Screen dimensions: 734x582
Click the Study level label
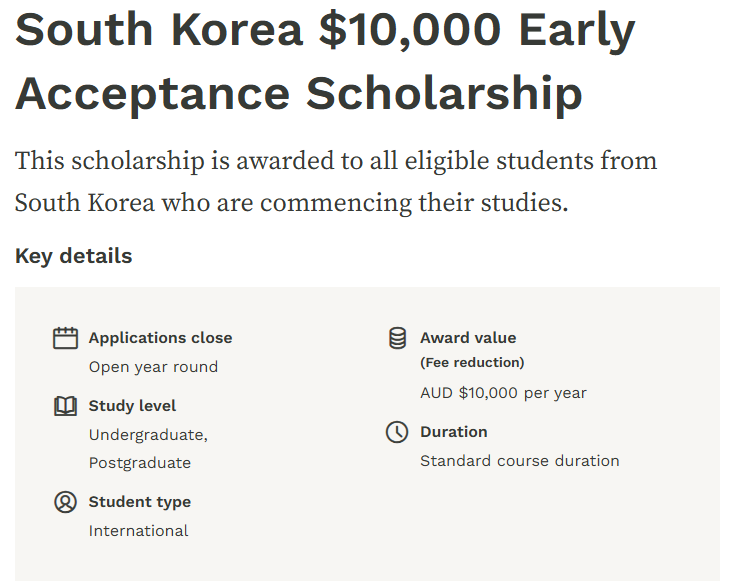132,405
